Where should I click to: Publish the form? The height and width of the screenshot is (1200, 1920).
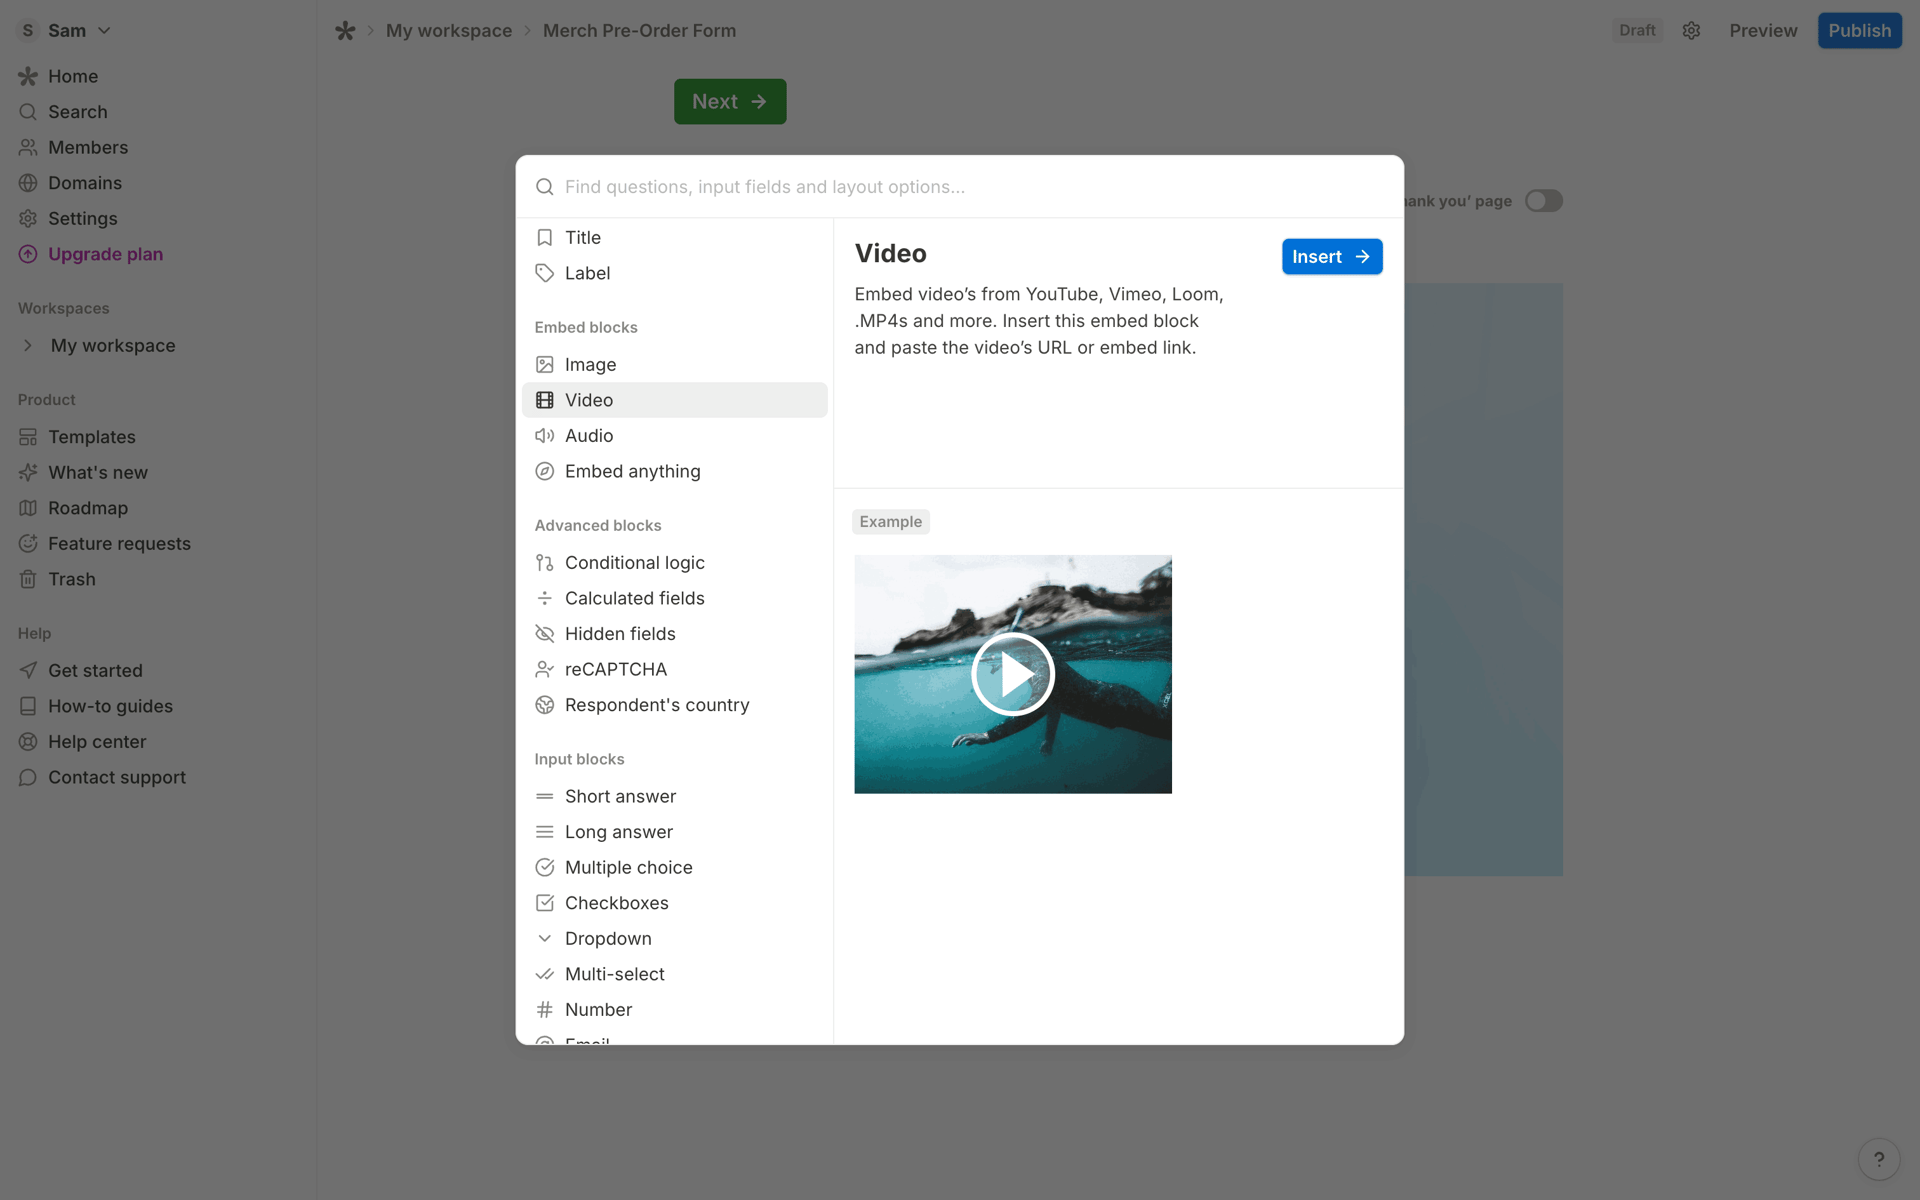click(1859, 31)
